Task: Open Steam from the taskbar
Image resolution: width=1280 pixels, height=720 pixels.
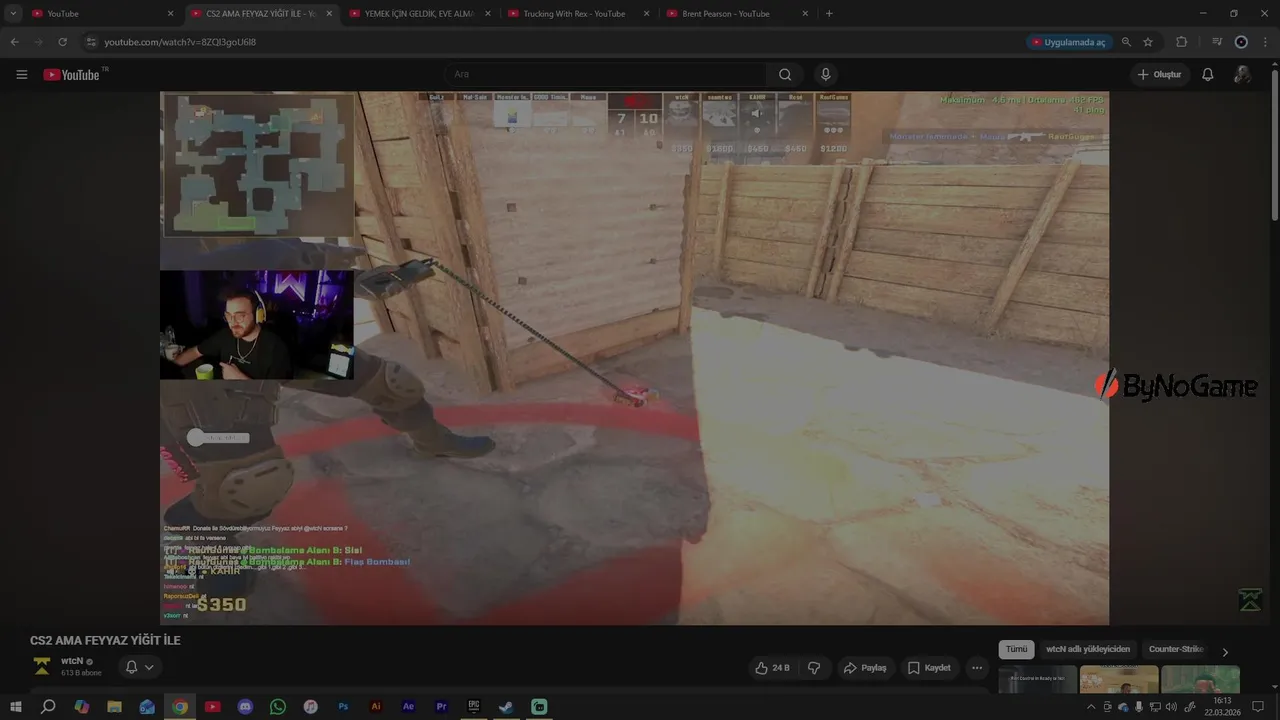Action: point(506,706)
